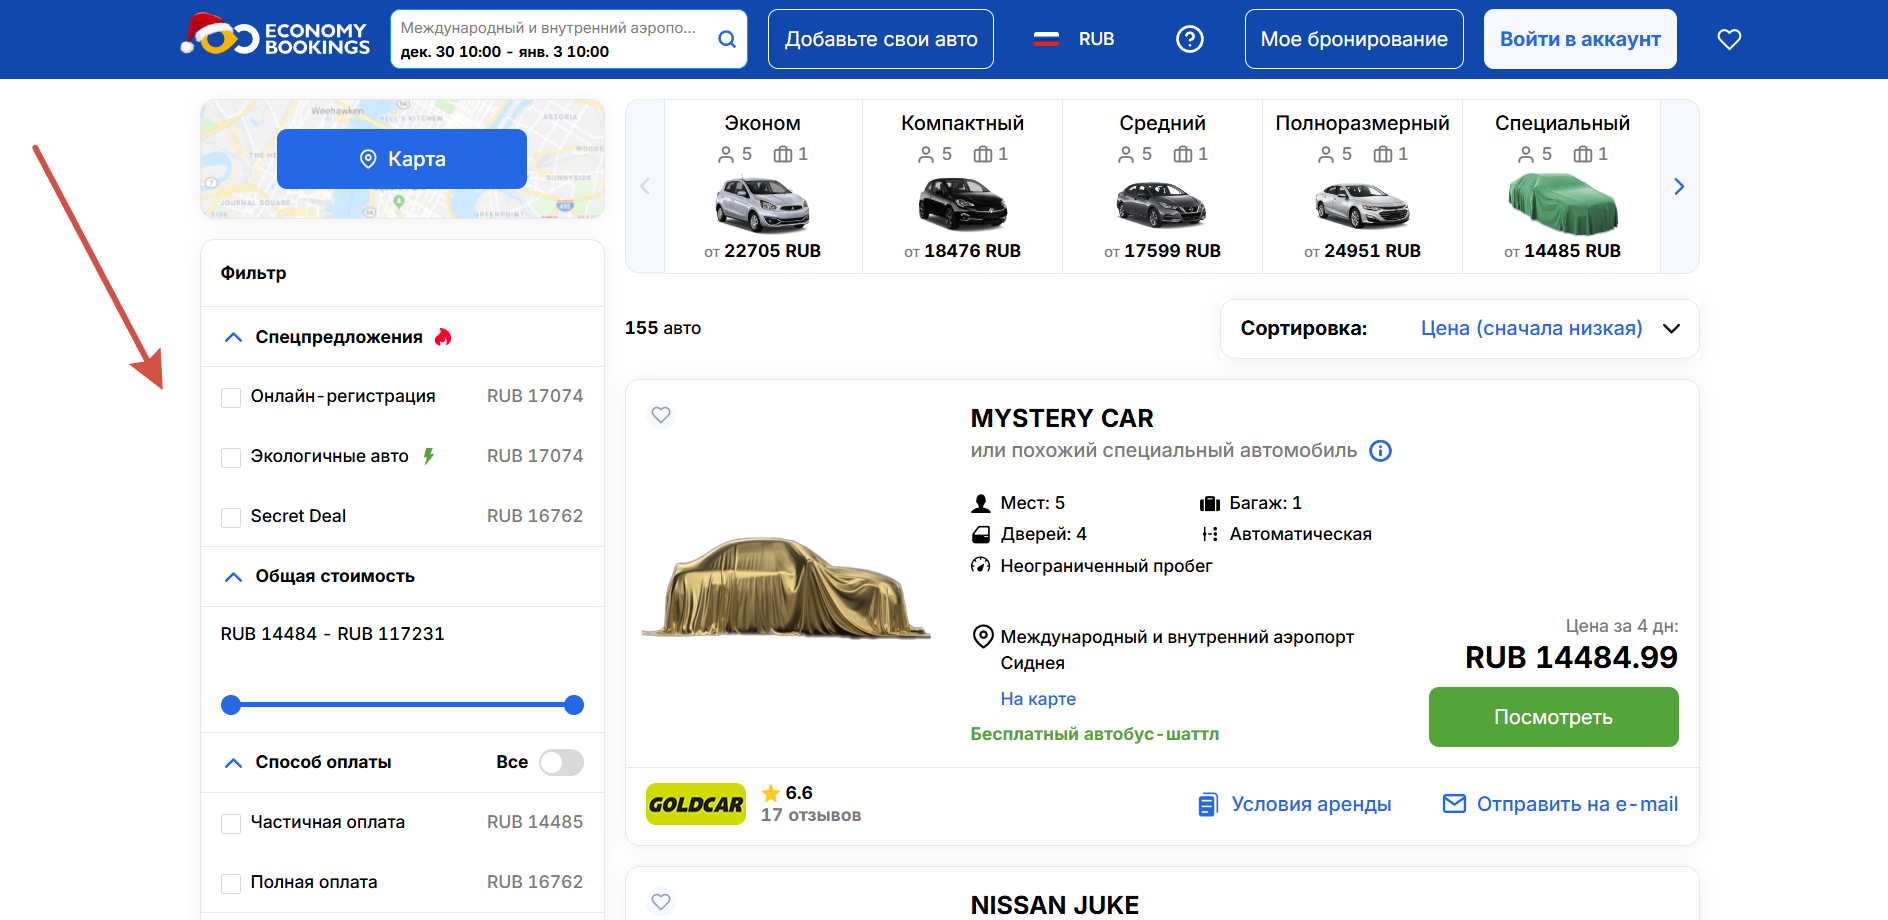Open the На карте link
1888x920 pixels.
coord(1038,699)
